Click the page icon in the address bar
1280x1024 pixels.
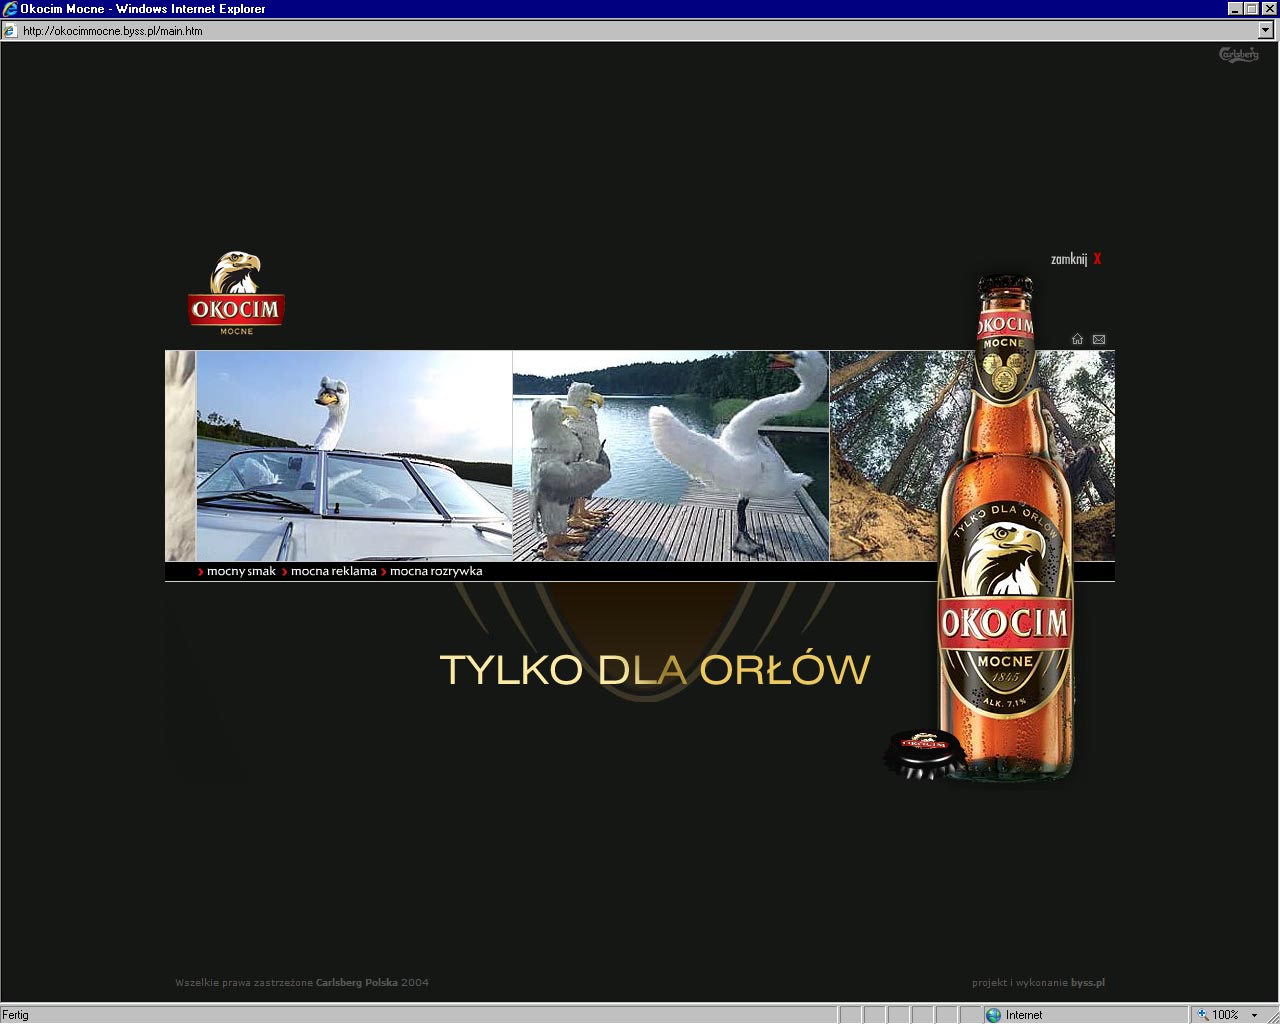(x=8, y=30)
